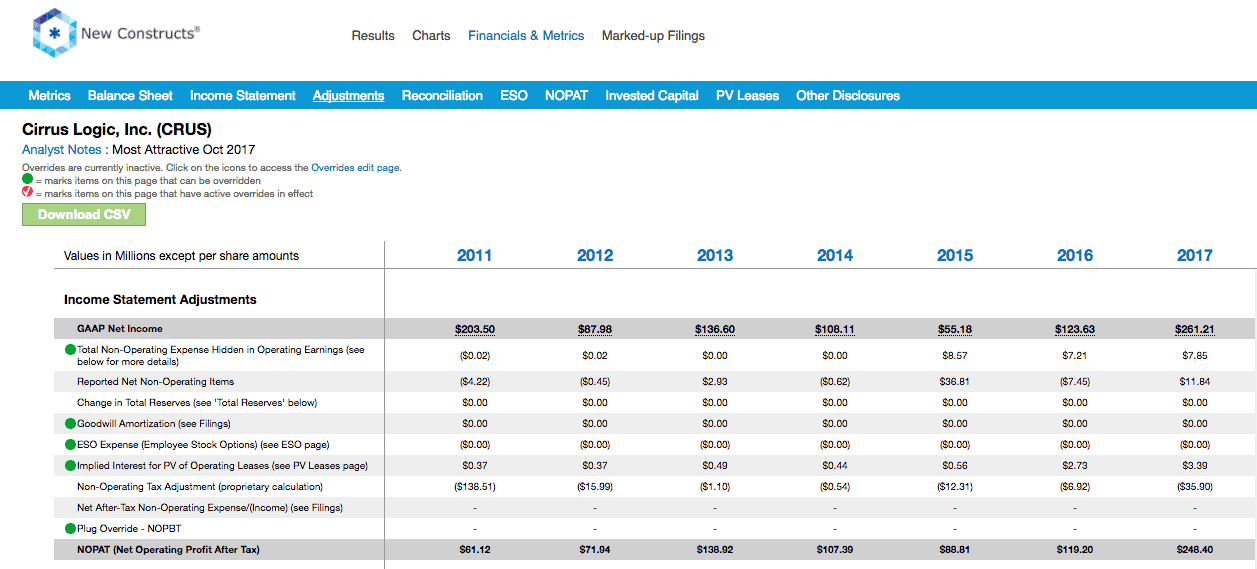
Task: Click the 2014 column year header
Action: pyautogui.click(x=835, y=256)
